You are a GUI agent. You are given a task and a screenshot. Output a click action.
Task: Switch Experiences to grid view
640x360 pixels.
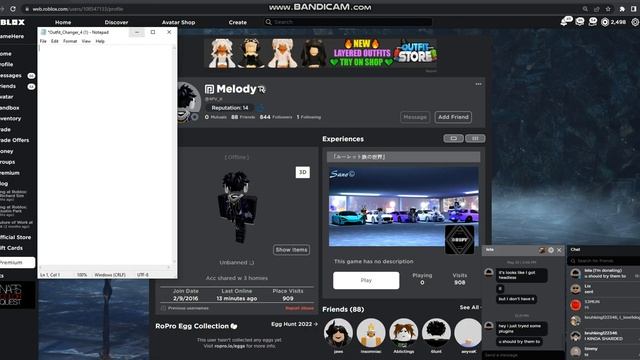(x=475, y=138)
